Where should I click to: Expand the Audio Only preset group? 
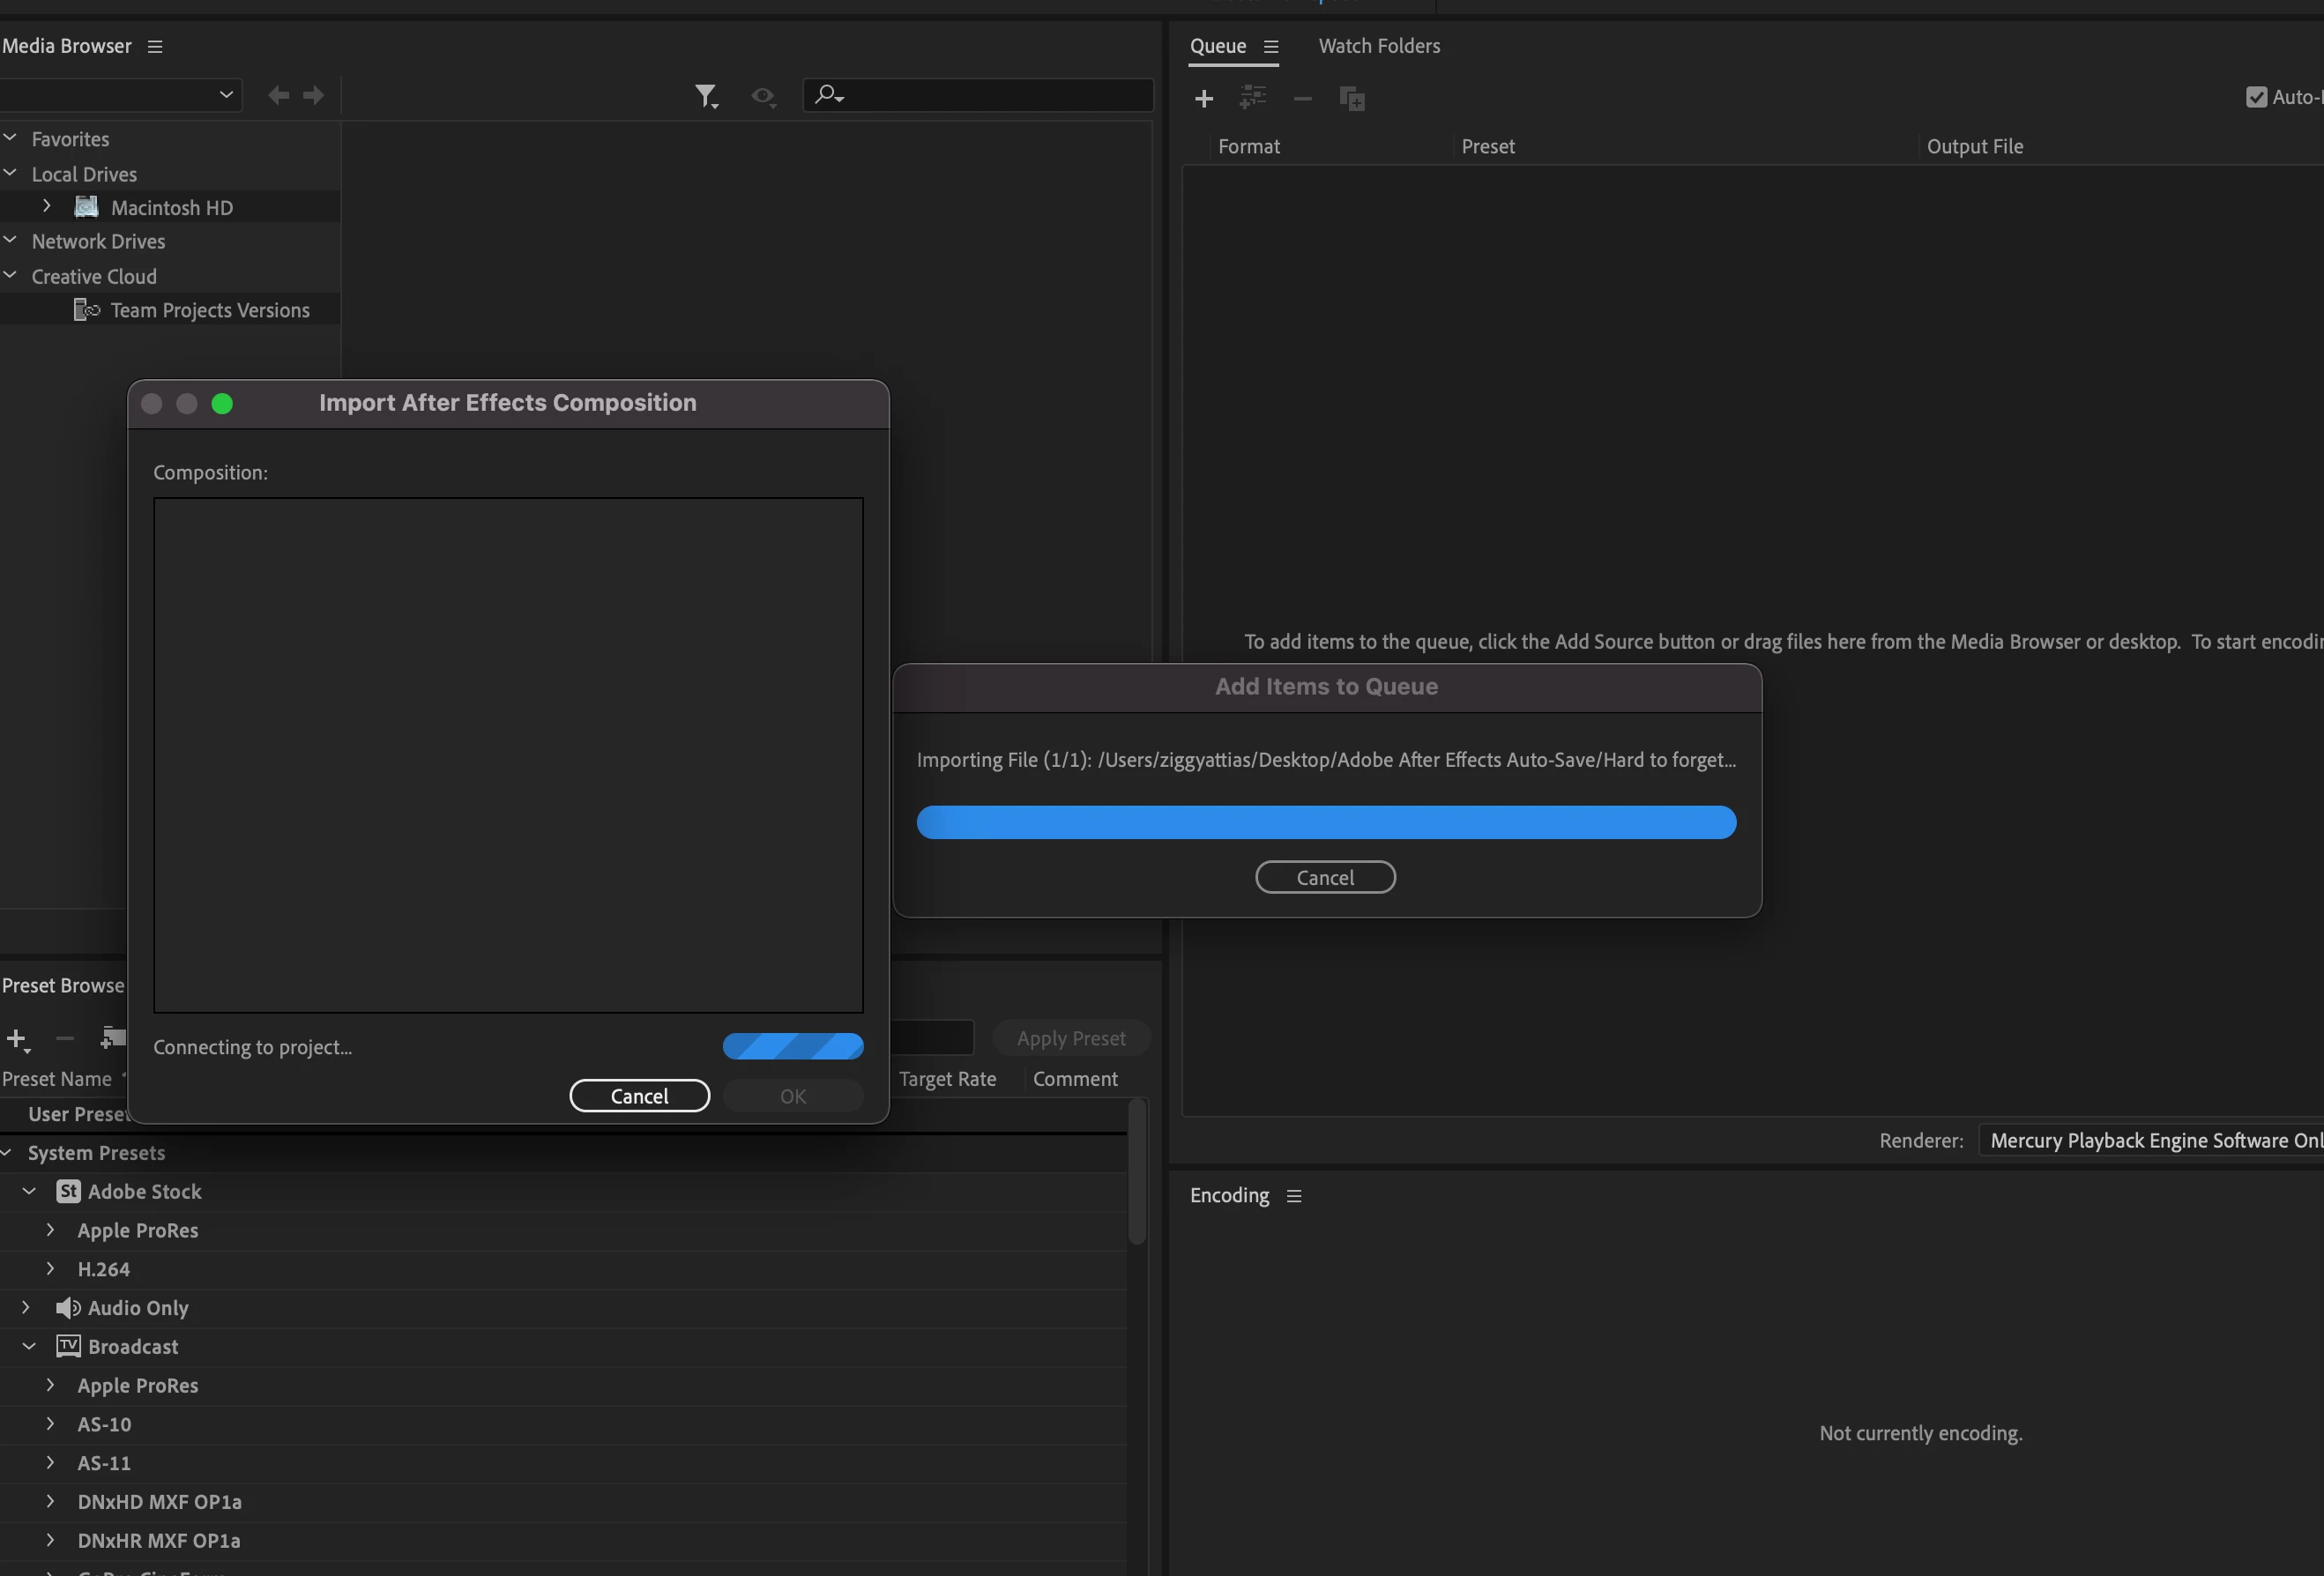(26, 1307)
